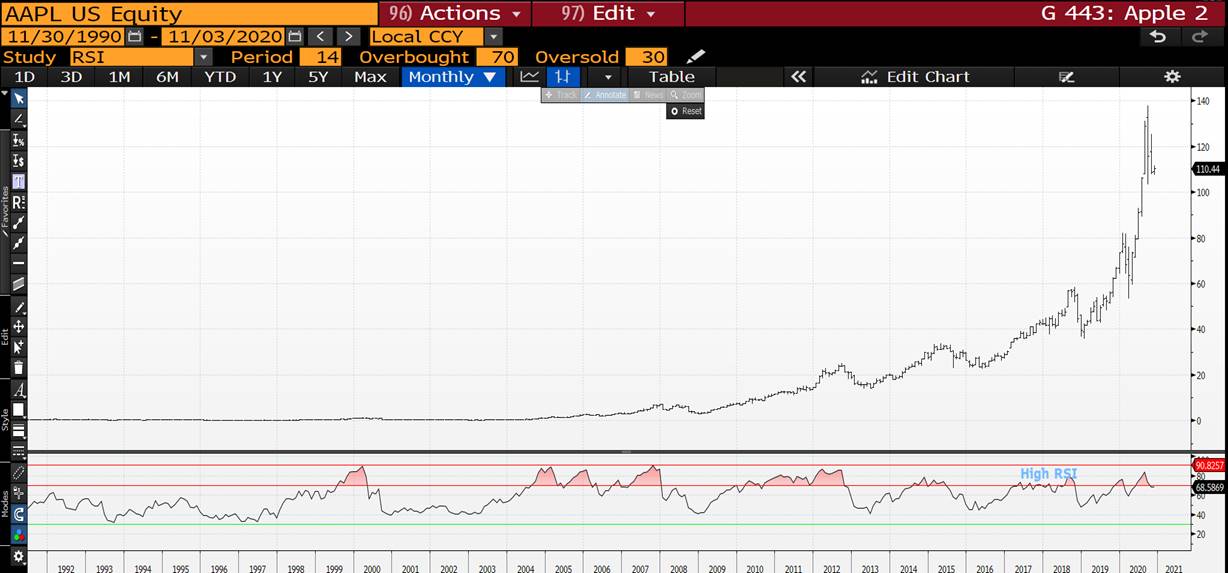Select the pointer arrow tool in left toolbar
Image resolution: width=1228 pixels, height=573 pixels.
(18, 97)
